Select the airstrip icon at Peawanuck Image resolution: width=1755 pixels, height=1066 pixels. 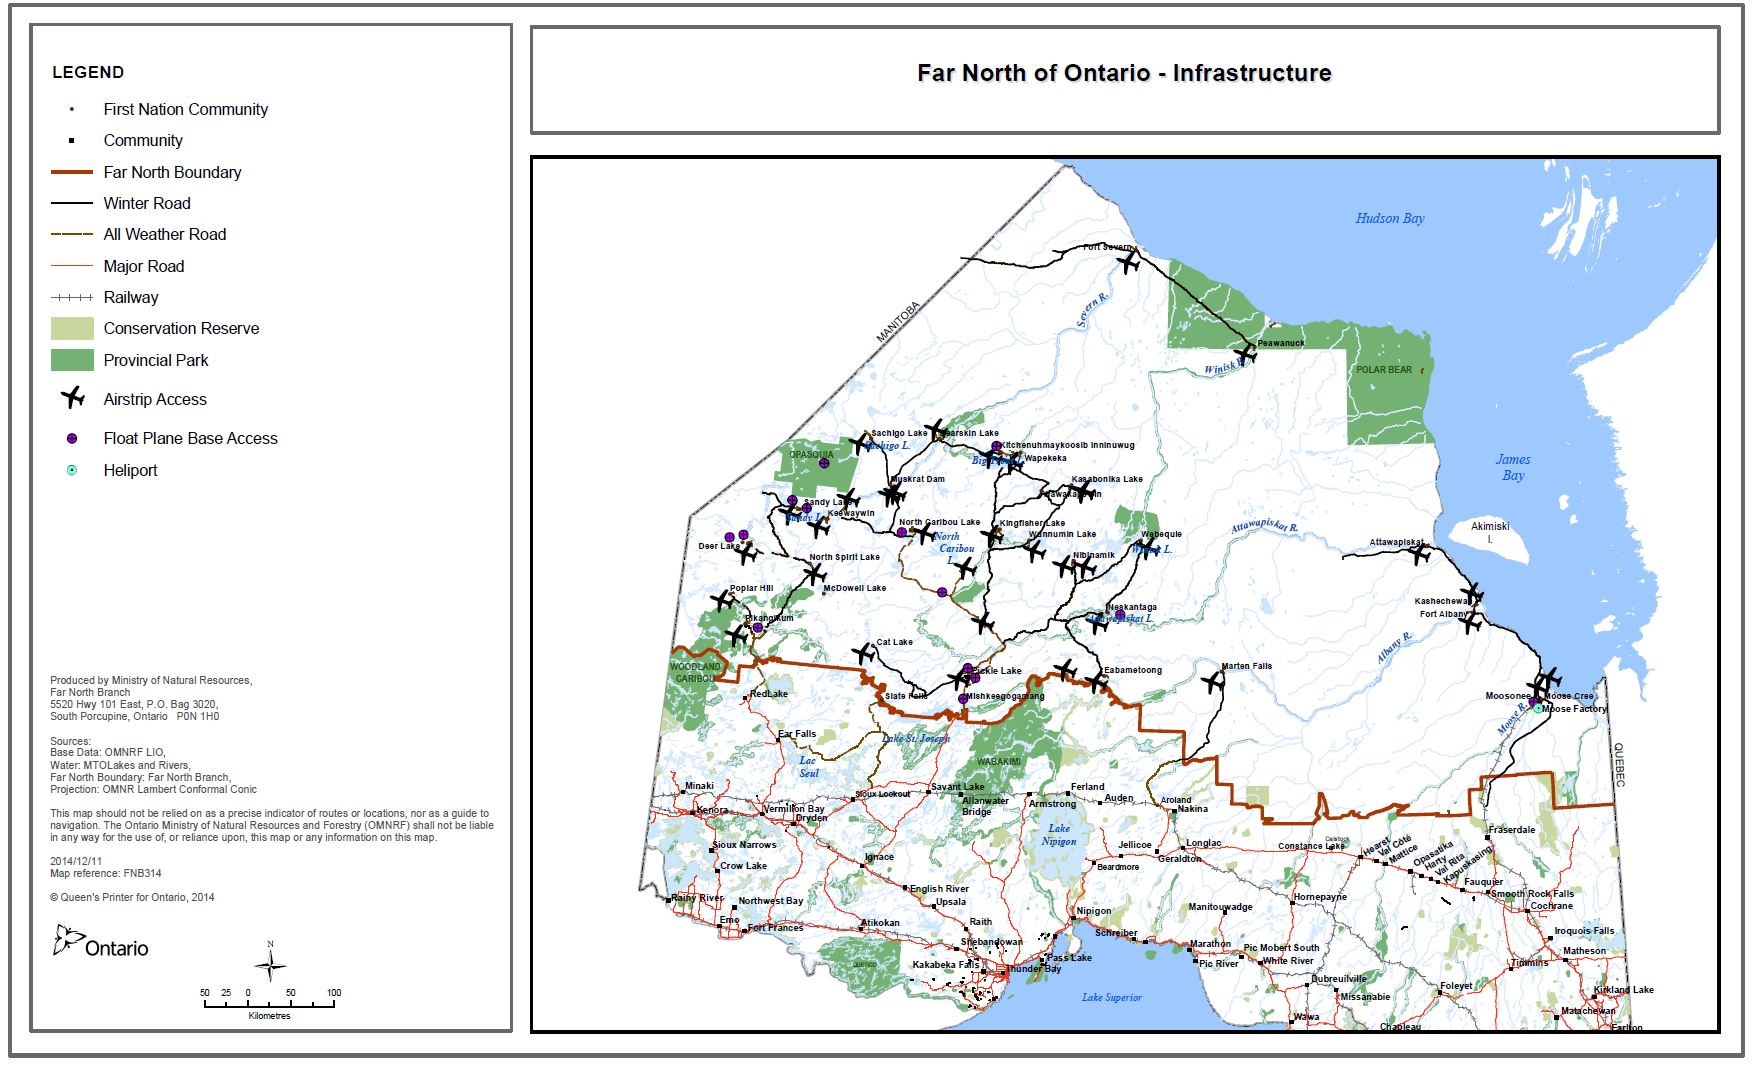1246,353
